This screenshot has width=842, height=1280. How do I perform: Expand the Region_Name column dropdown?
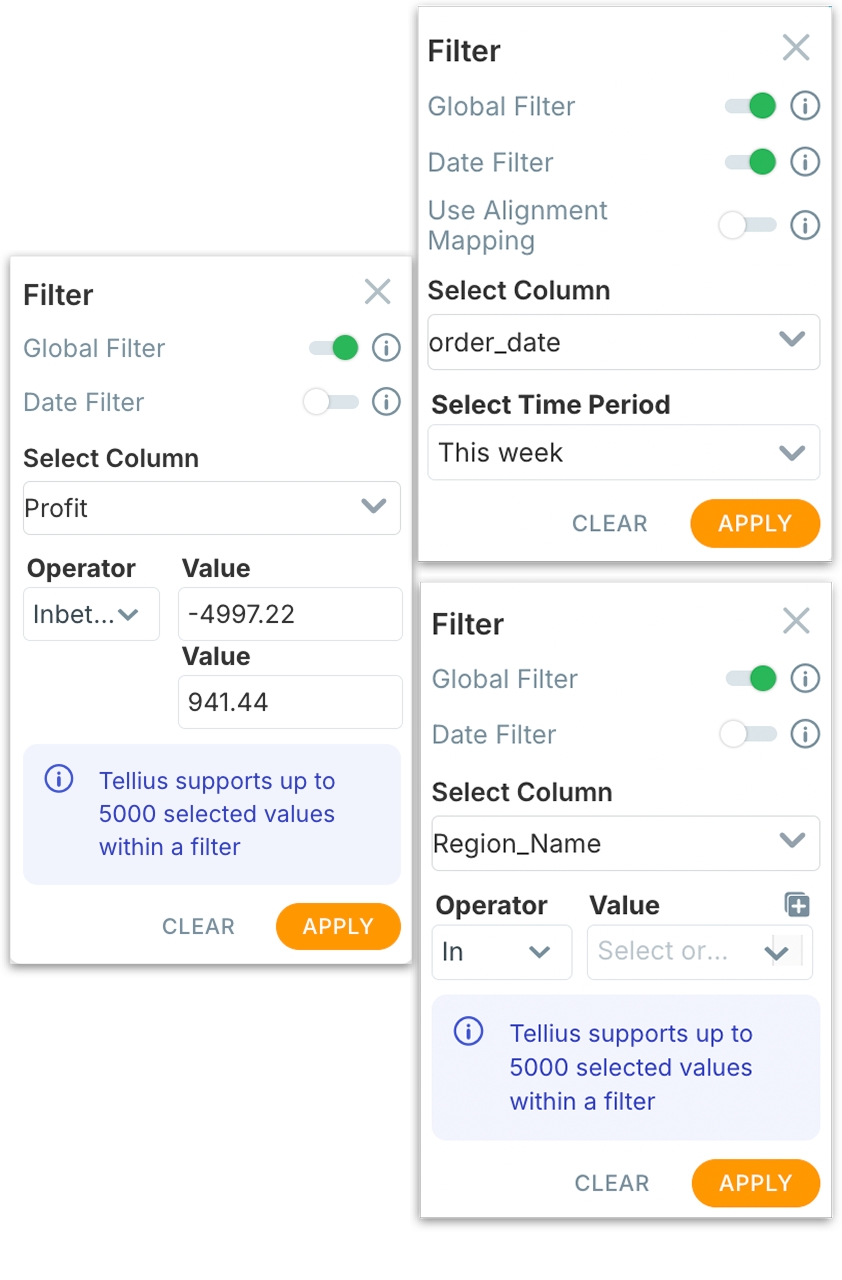[625, 843]
